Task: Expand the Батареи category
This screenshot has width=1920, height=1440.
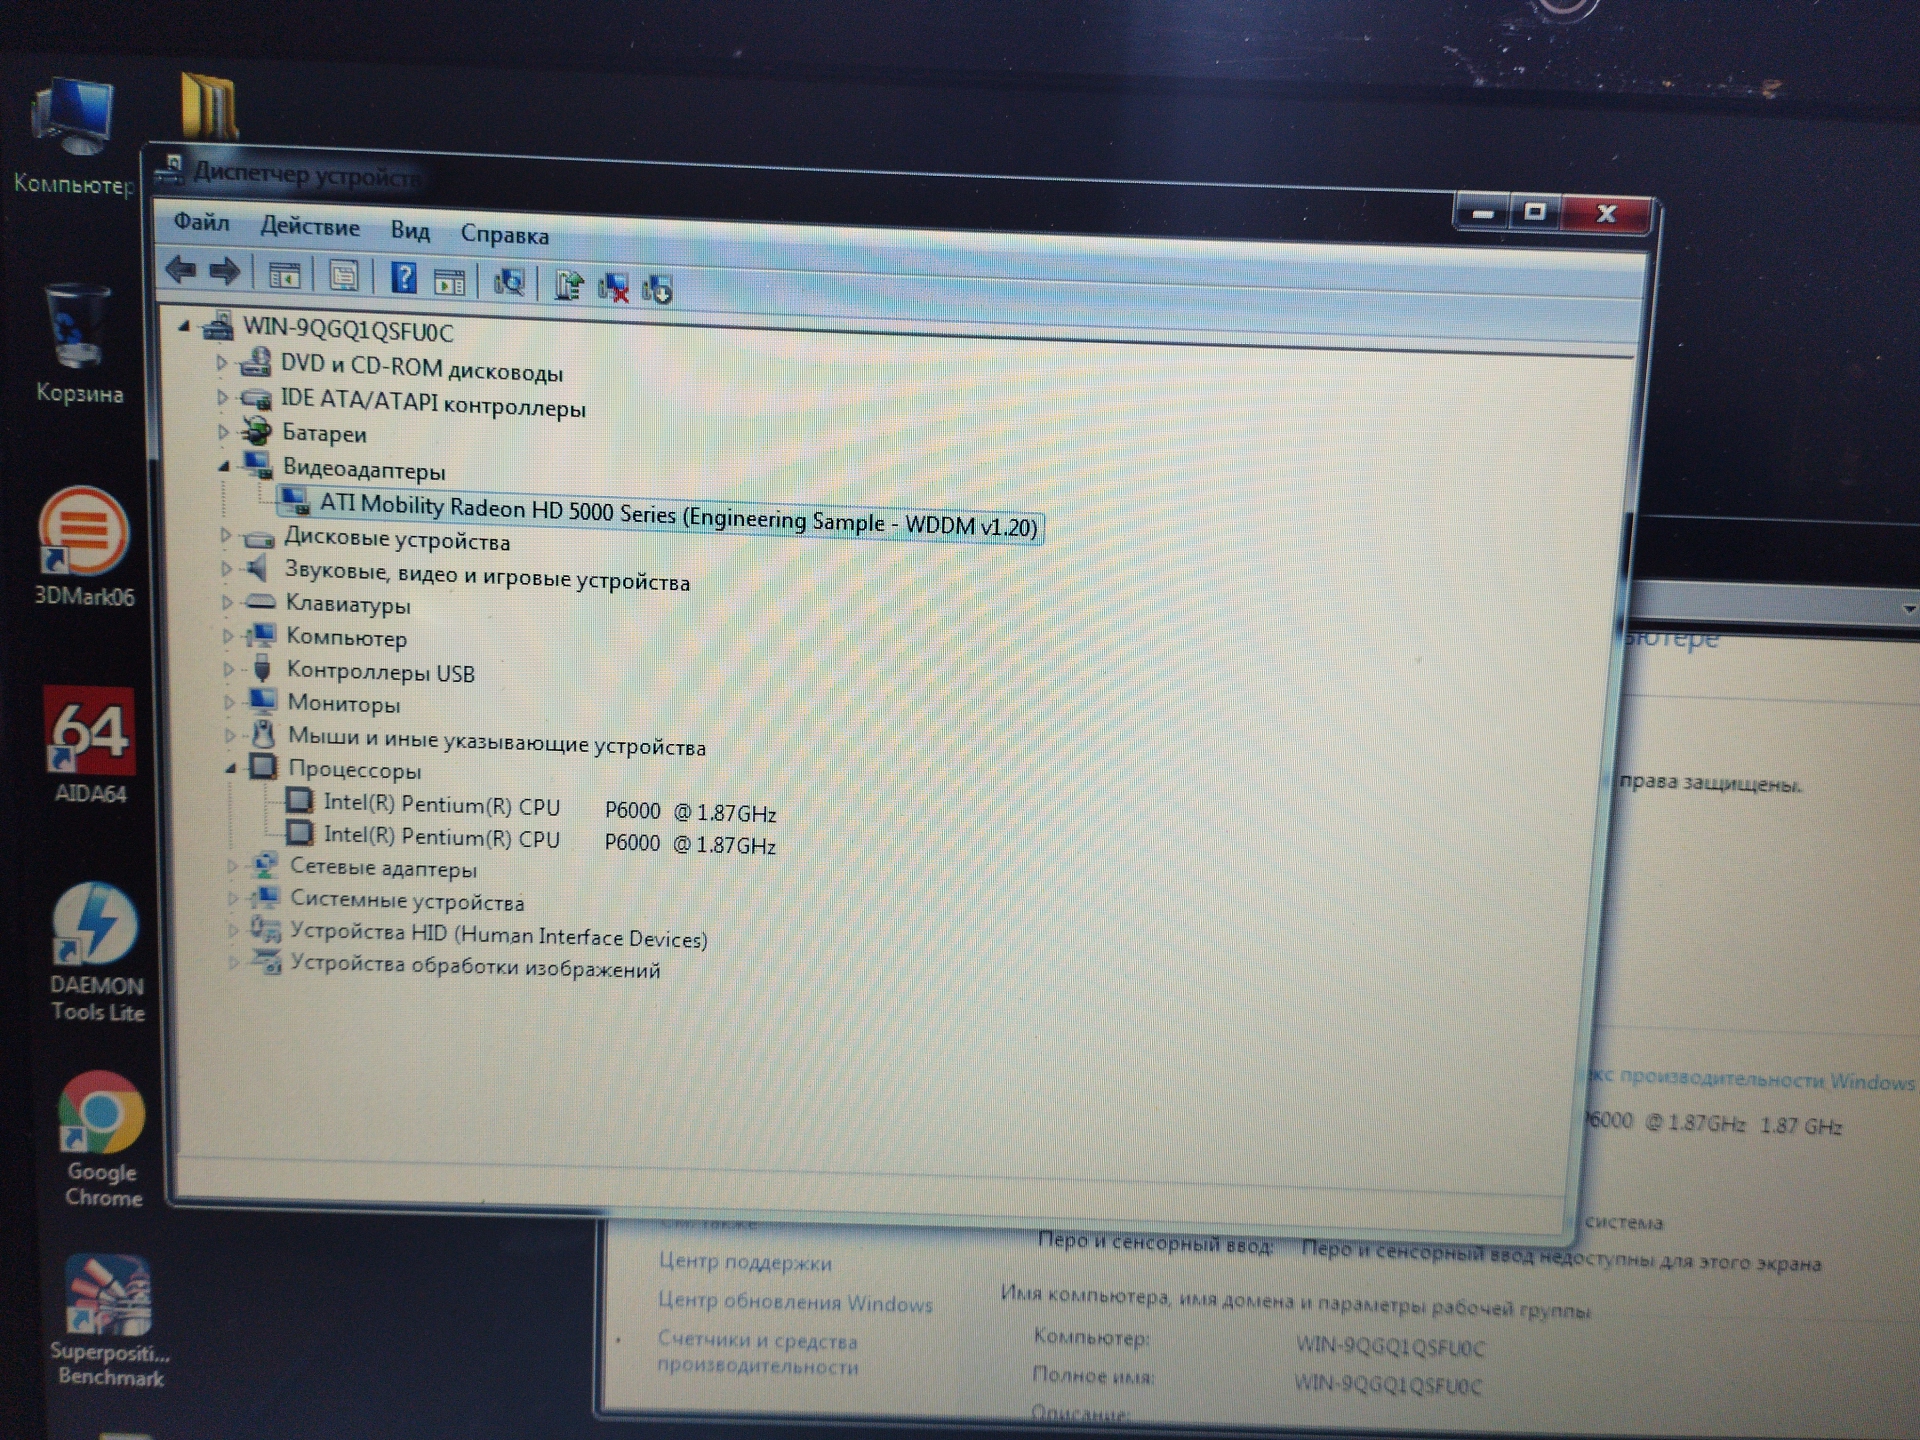Action: click(x=223, y=432)
